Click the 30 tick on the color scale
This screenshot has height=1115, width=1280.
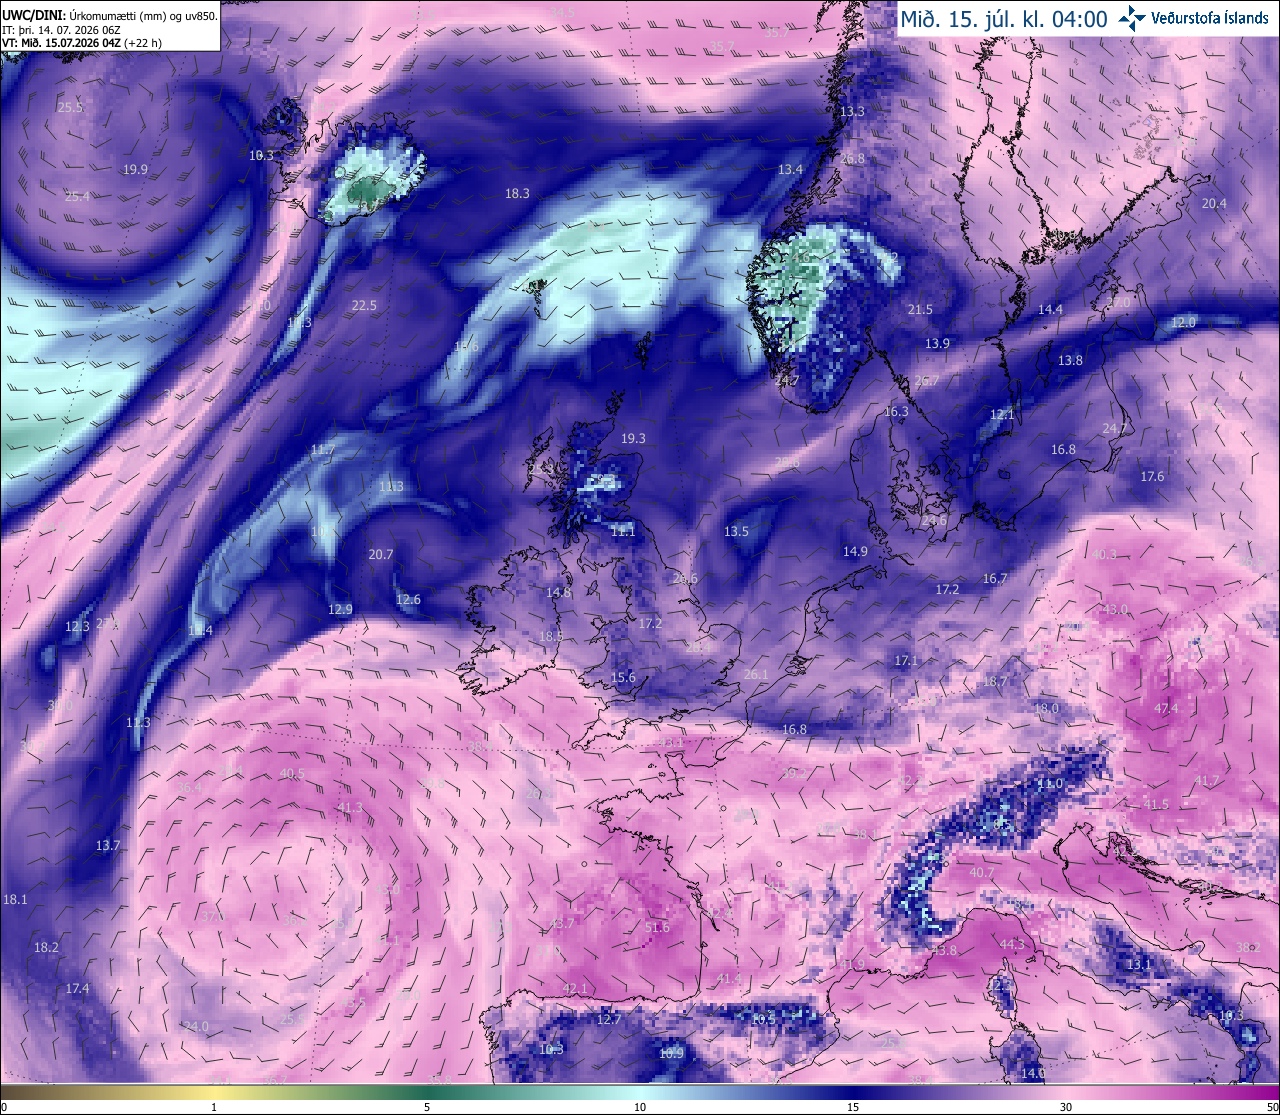[x=1066, y=1106]
